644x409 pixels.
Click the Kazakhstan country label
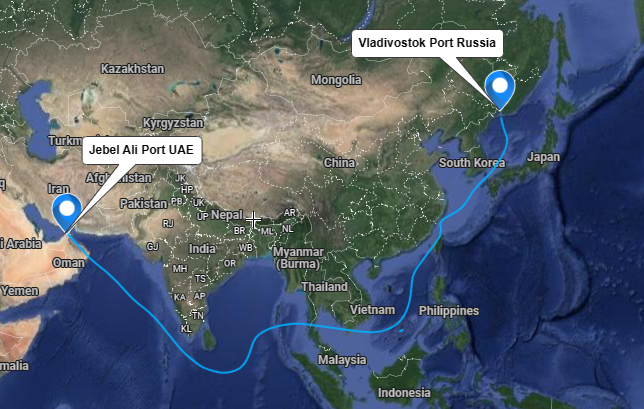(x=133, y=69)
